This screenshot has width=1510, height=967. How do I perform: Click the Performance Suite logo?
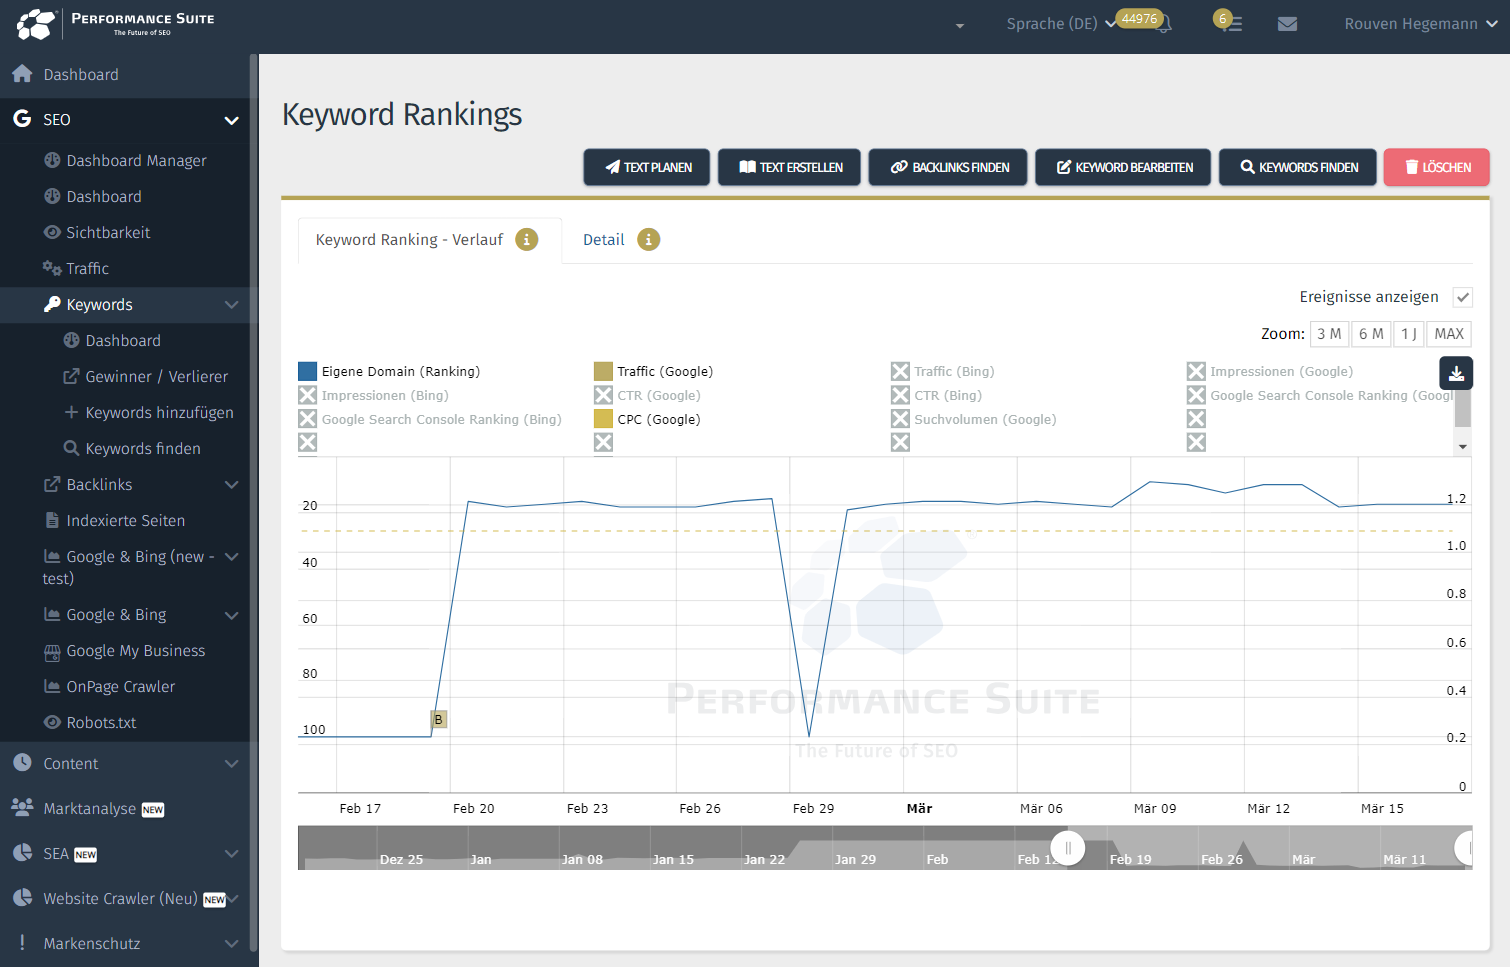116,24
